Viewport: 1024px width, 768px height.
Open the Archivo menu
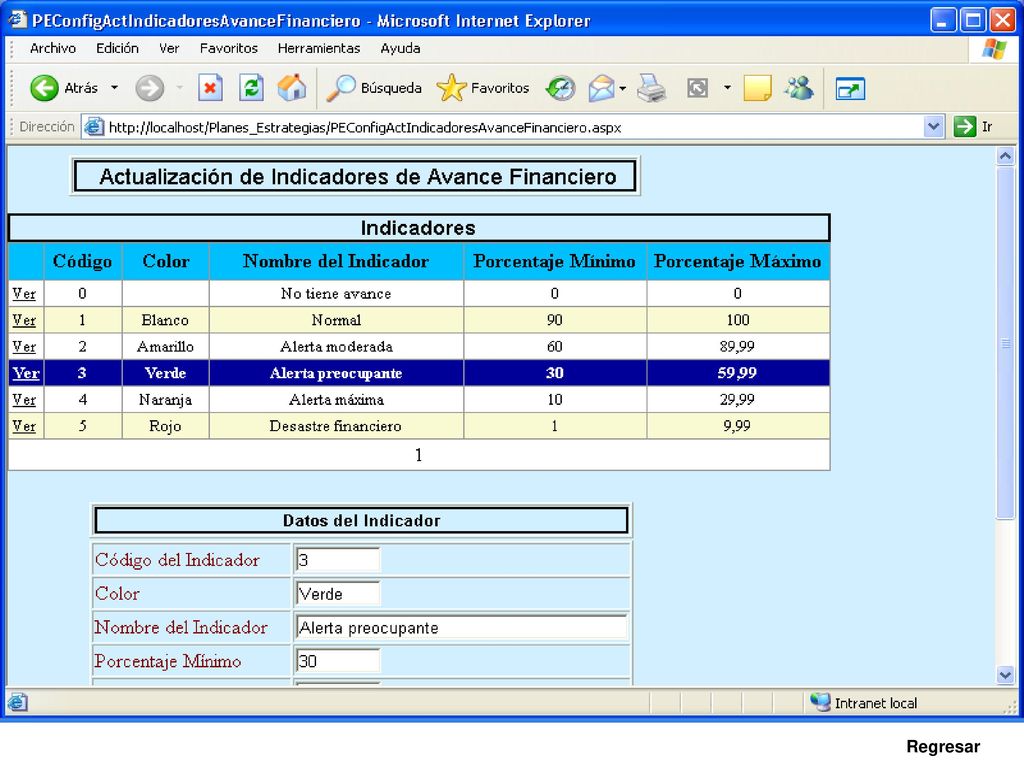(53, 48)
